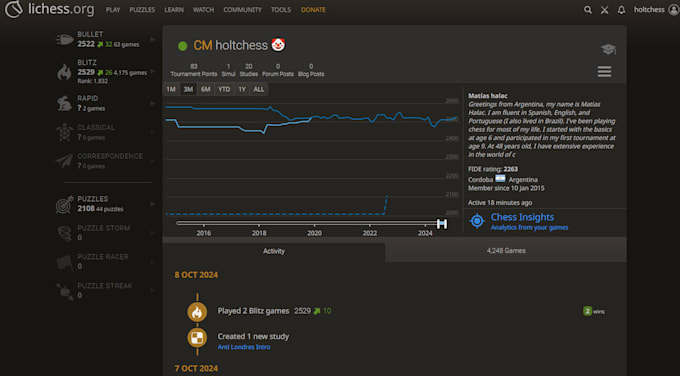The image size is (680, 376).
Task: Click the Puzzle Storm icon
Action: [x=65, y=233]
